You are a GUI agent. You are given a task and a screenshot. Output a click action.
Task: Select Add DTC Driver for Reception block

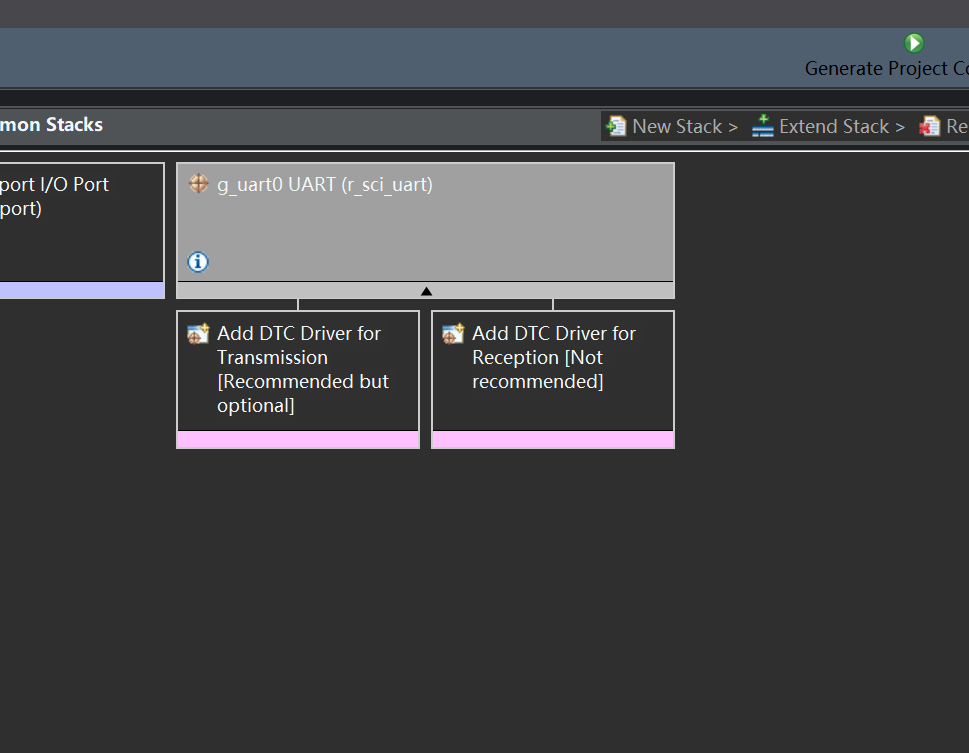[552, 371]
